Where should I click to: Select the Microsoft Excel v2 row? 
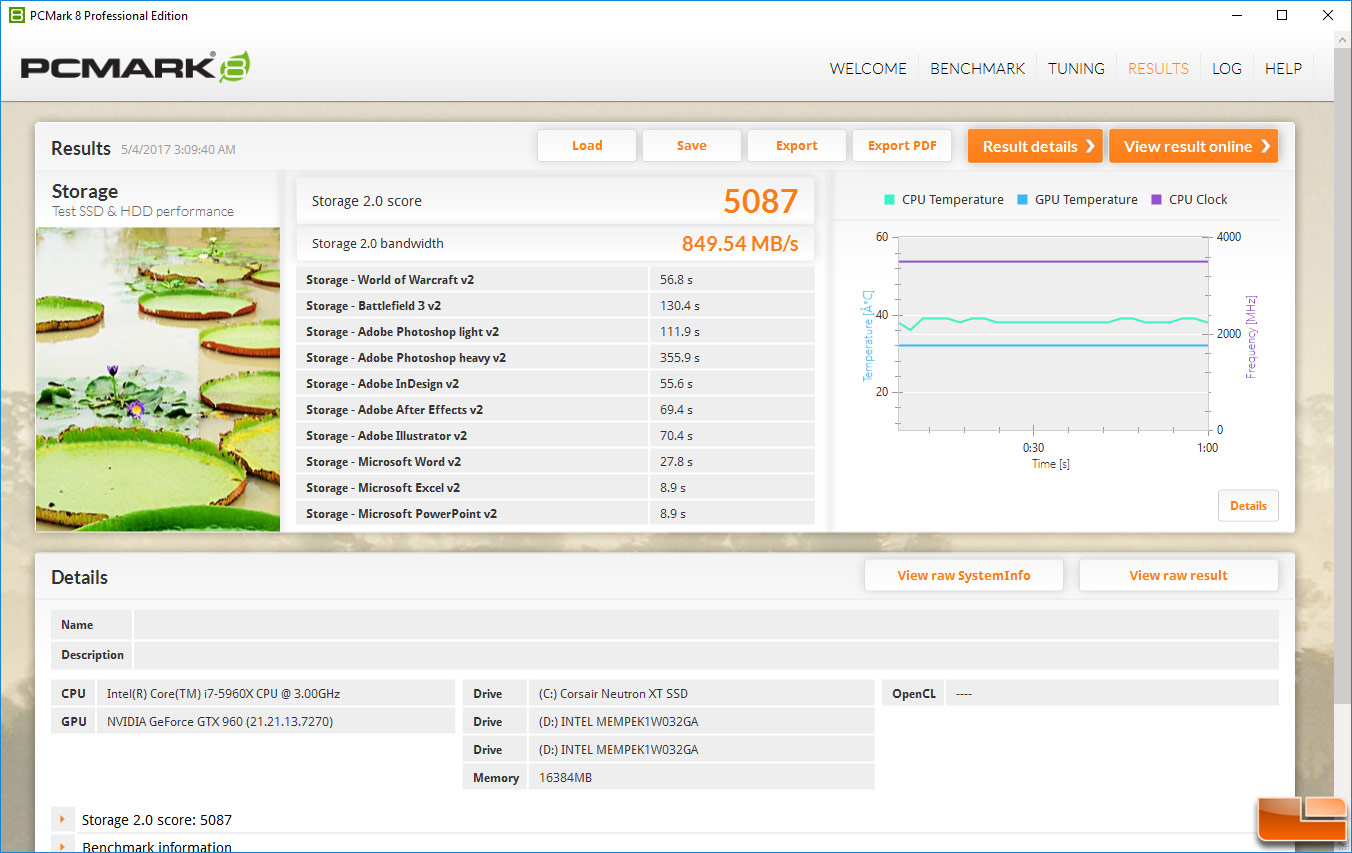coord(555,488)
